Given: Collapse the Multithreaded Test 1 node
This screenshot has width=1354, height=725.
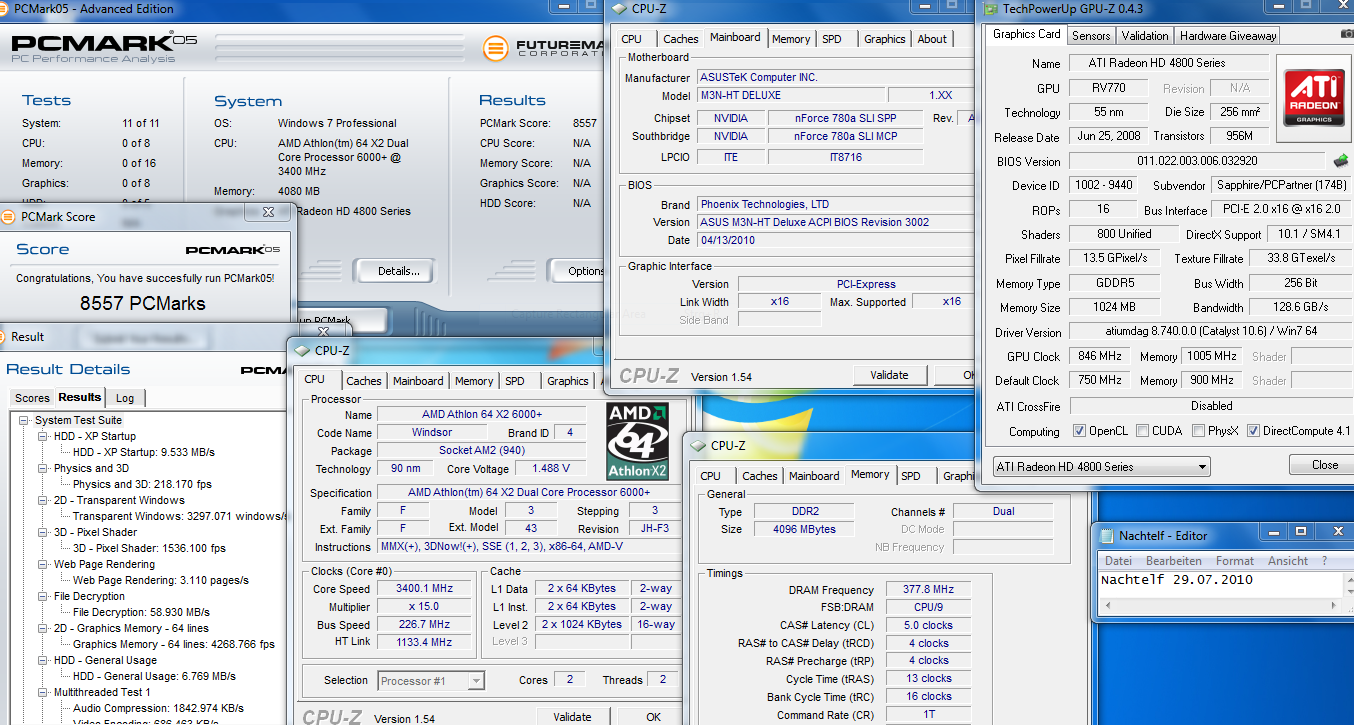Looking at the screenshot, I should (x=43, y=693).
